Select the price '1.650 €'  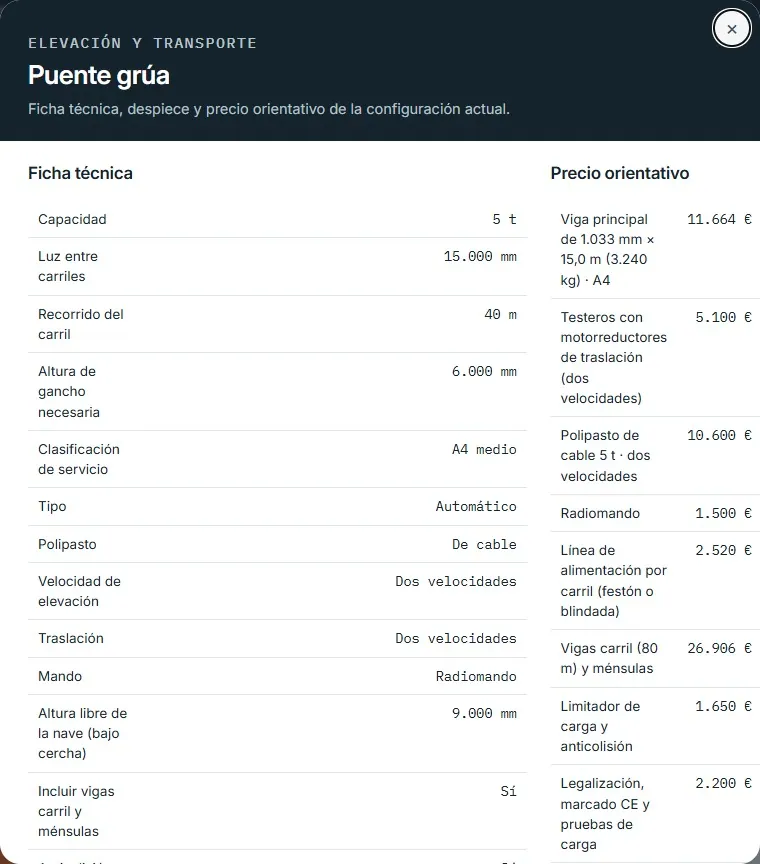pos(723,706)
